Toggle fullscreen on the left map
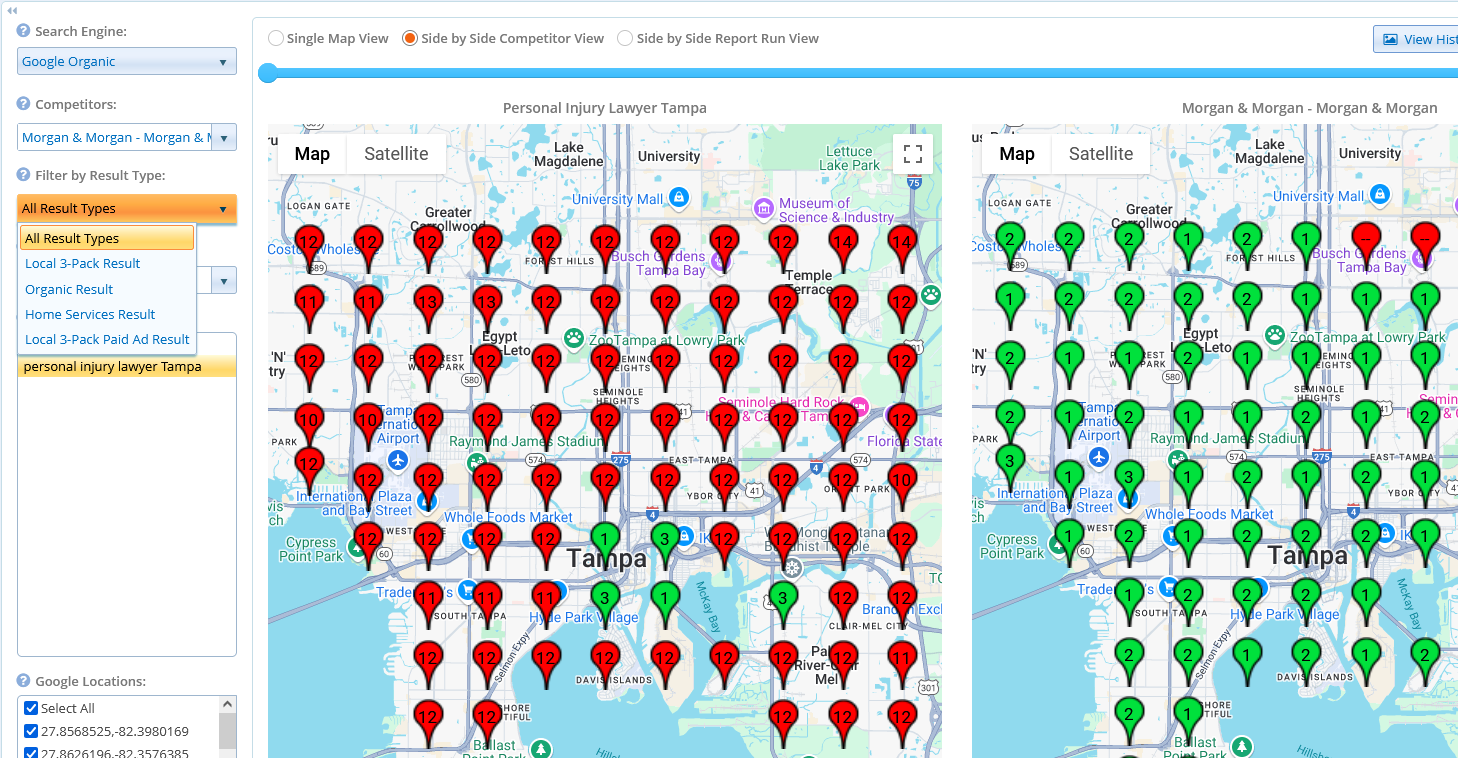 (x=912, y=154)
